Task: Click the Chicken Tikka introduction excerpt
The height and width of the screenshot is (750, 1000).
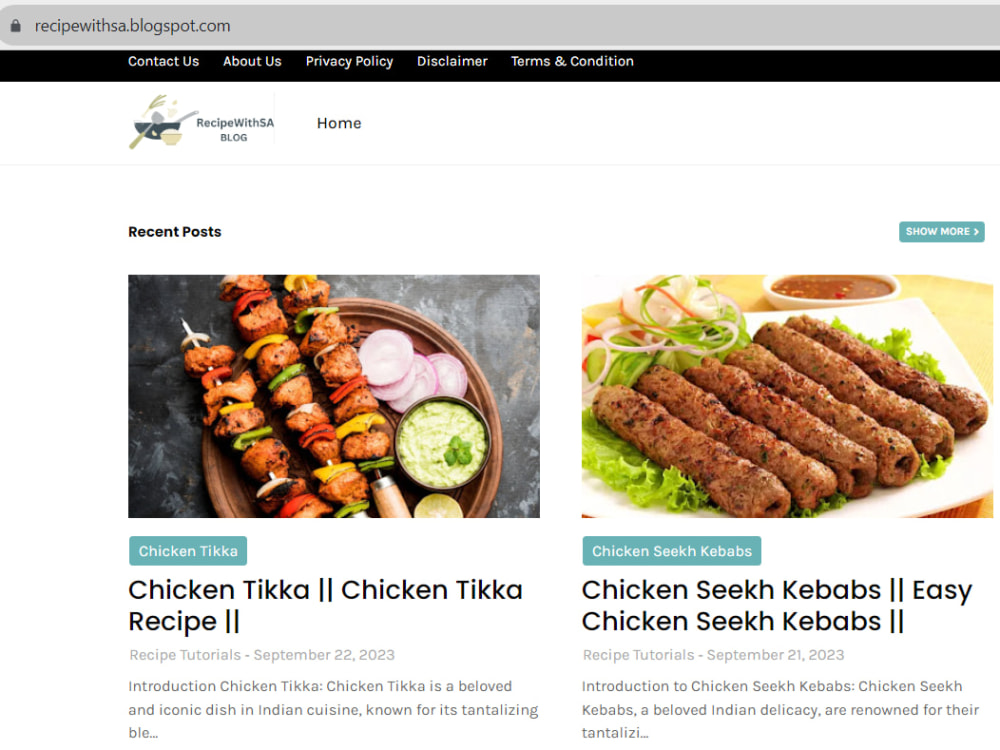Action: pyautogui.click(x=333, y=709)
